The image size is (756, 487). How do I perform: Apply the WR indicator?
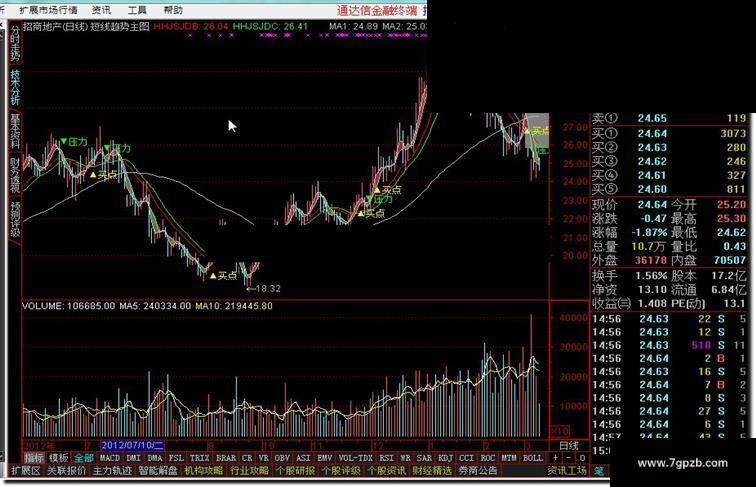click(x=405, y=458)
